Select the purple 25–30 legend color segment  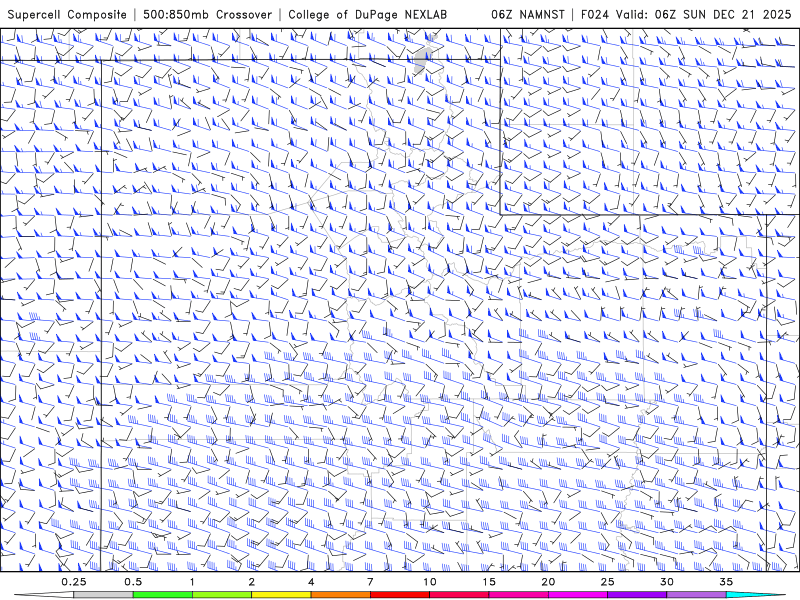637,595
